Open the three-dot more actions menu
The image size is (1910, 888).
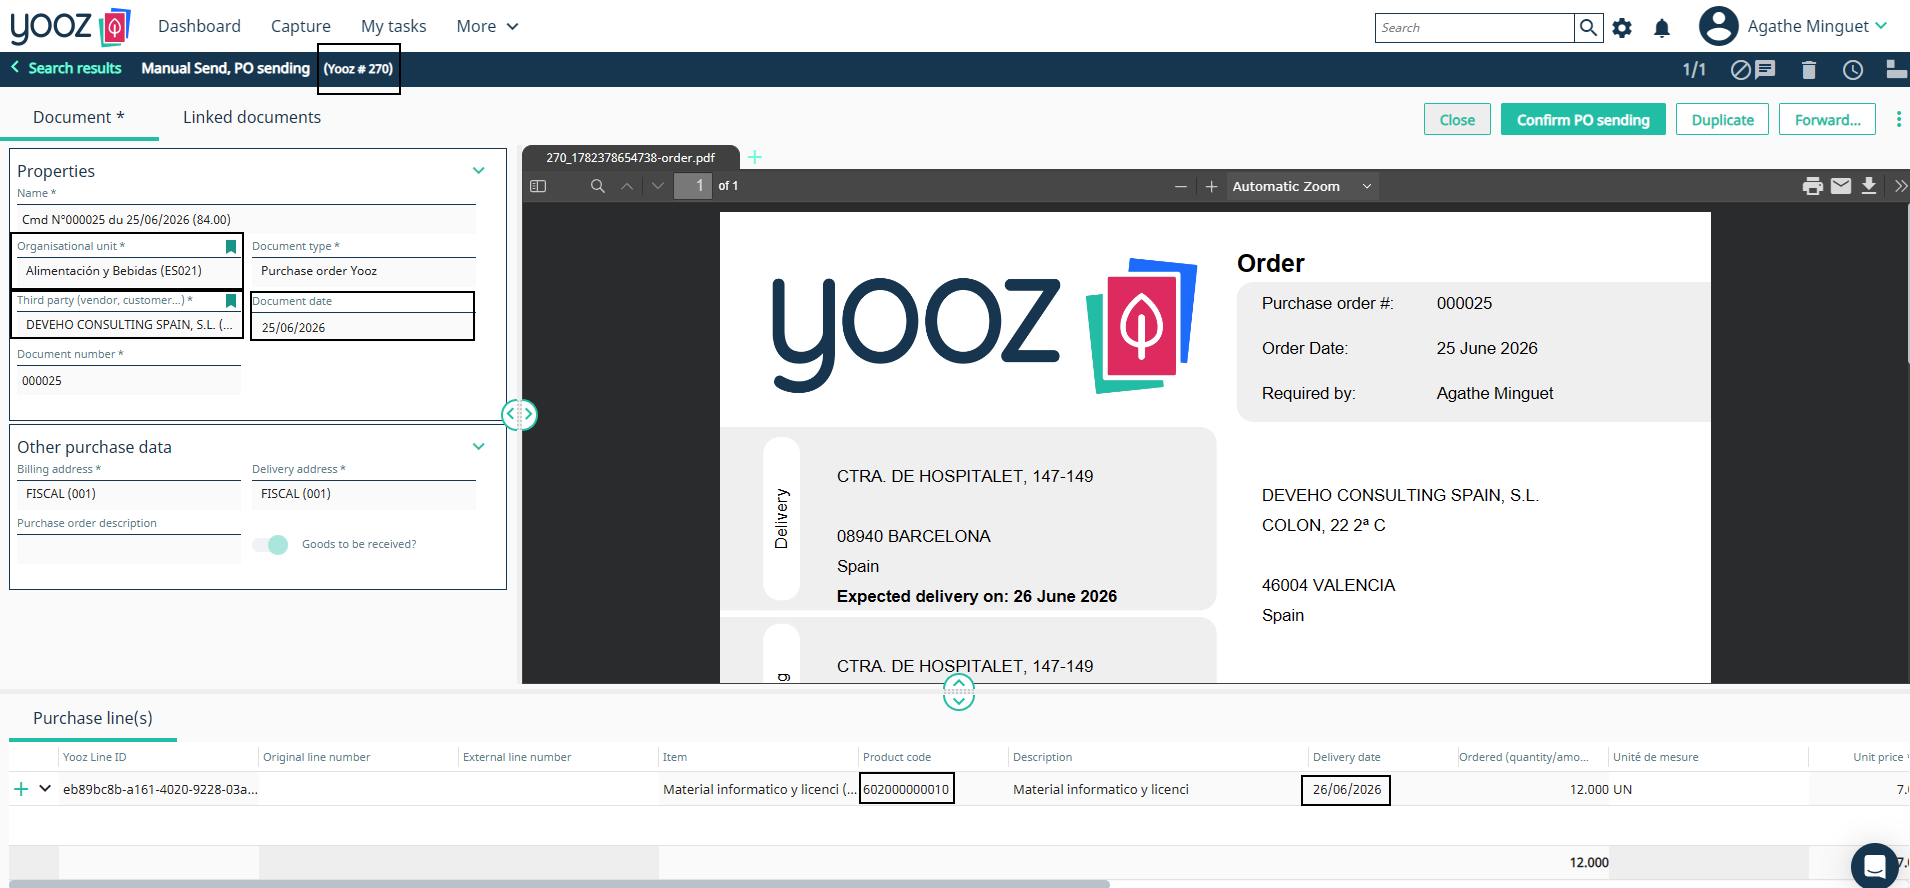point(1898,120)
